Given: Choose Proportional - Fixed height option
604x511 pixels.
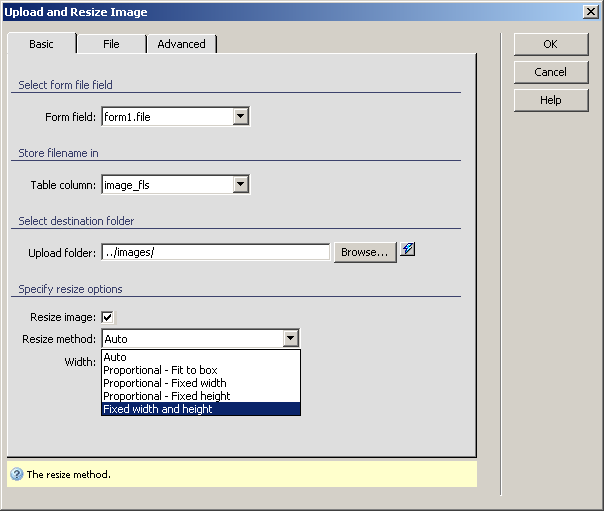Looking at the screenshot, I should [x=200, y=396].
